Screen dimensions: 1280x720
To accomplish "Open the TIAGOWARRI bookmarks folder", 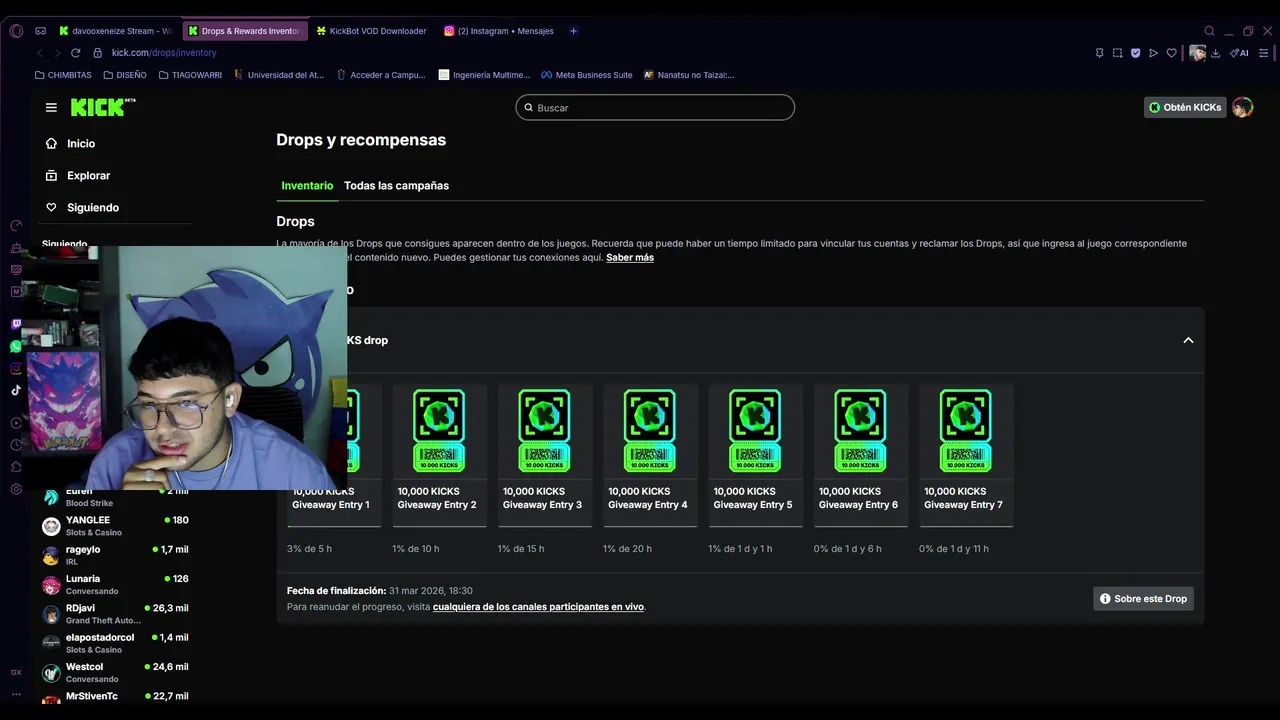I will [190, 75].
